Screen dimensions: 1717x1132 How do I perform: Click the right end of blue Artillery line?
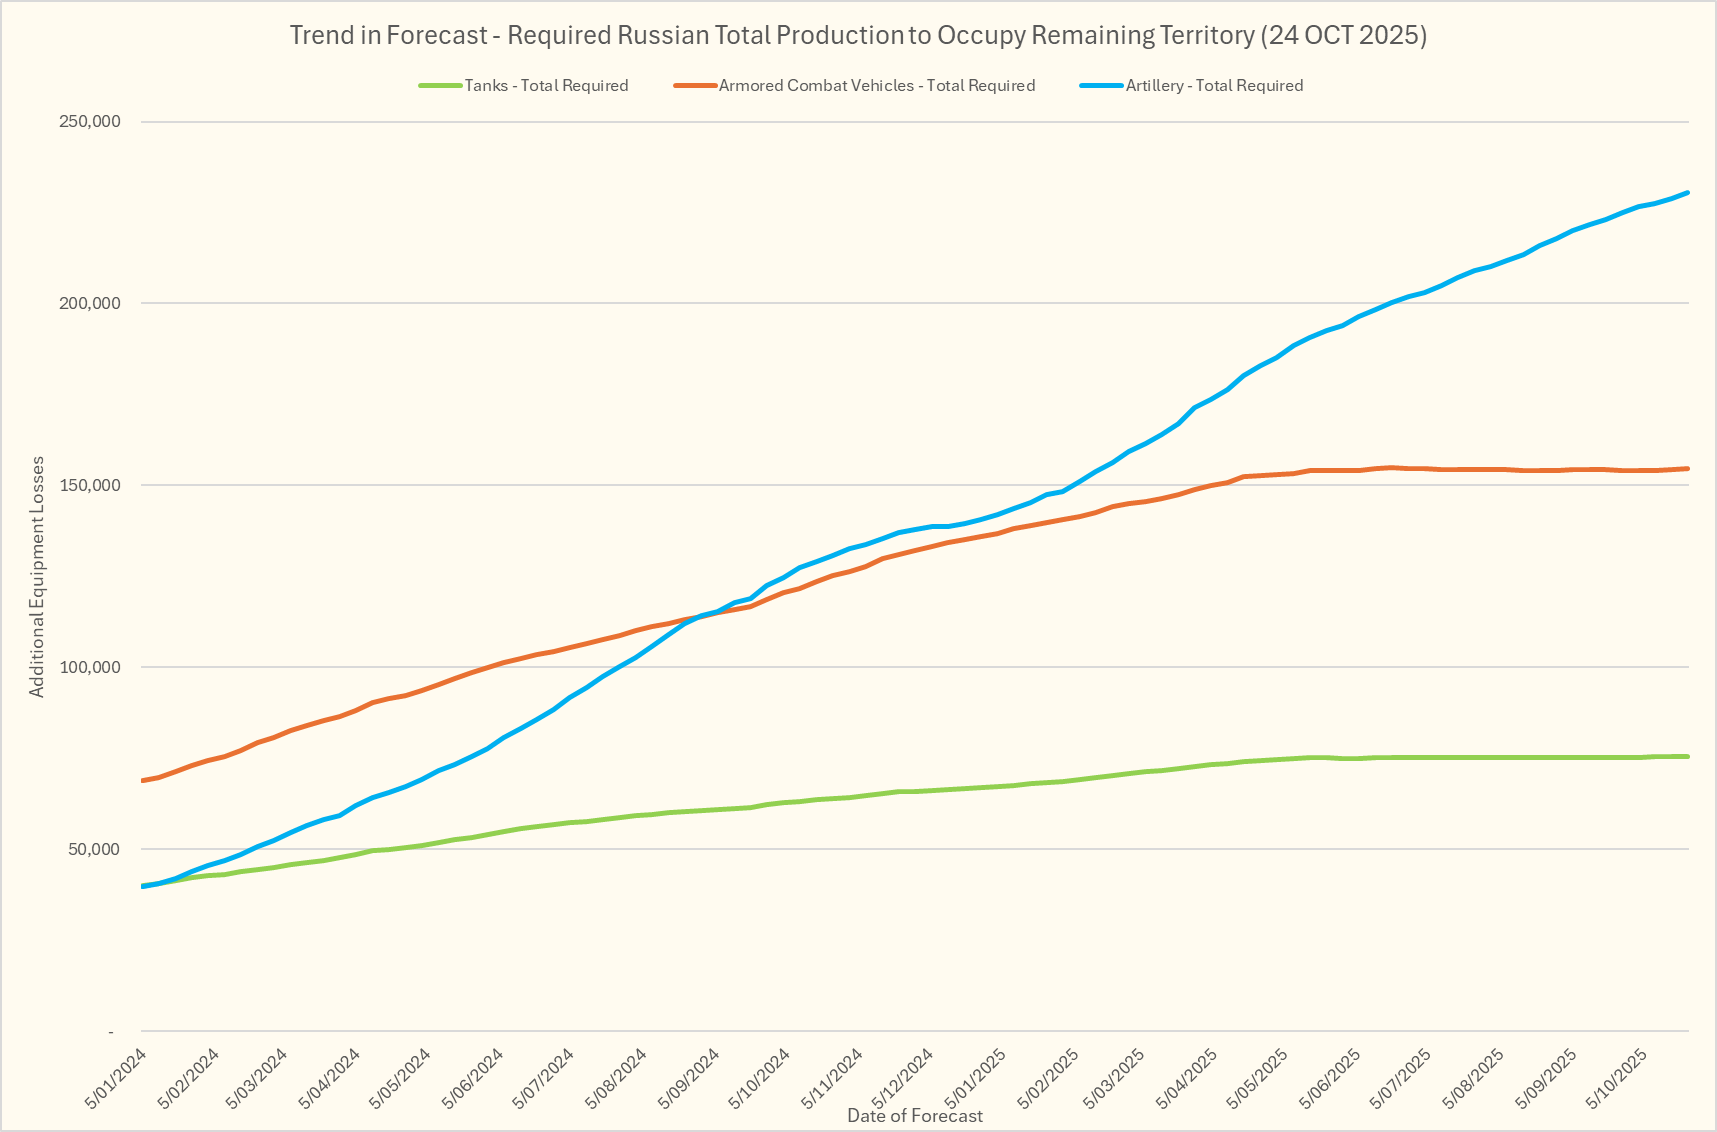point(1687,193)
